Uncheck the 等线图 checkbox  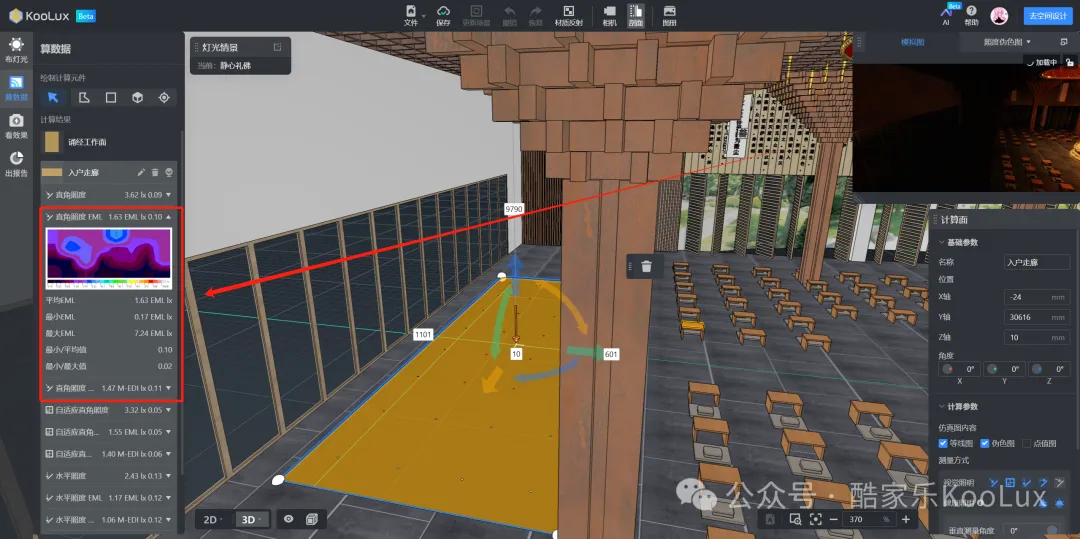coord(944,443)
